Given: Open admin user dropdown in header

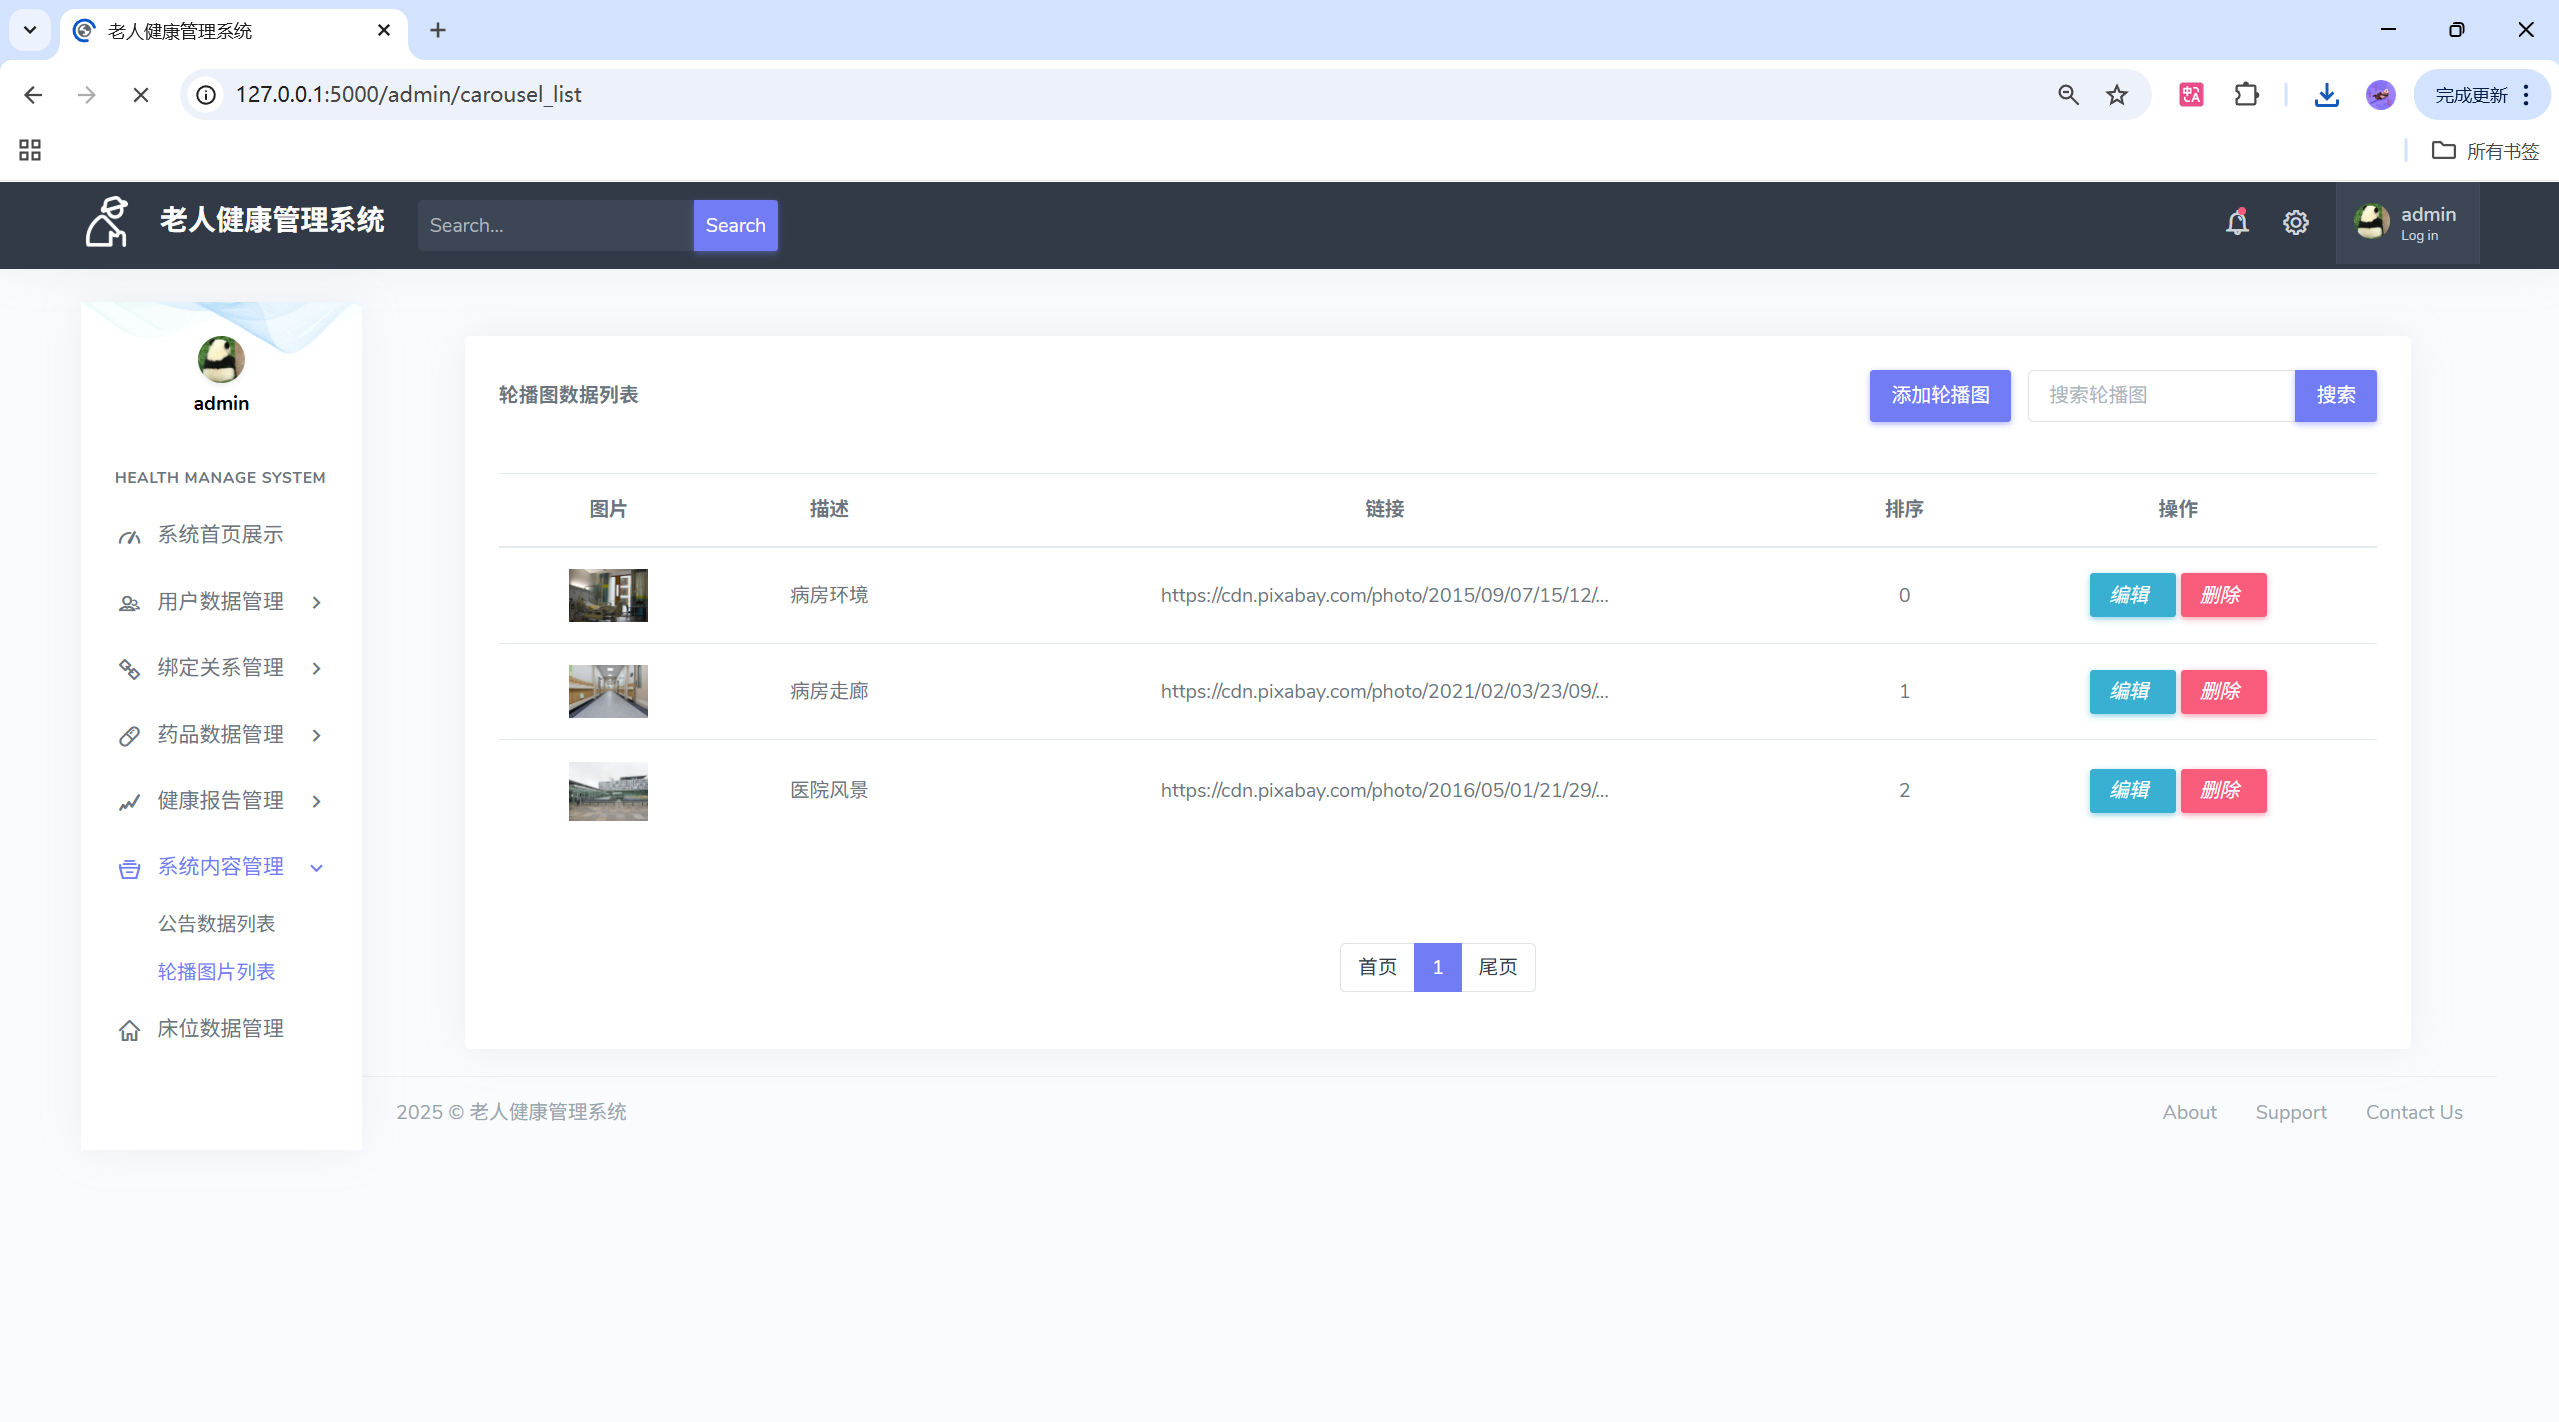Looking at the screenshot, I should point(2407,223).
